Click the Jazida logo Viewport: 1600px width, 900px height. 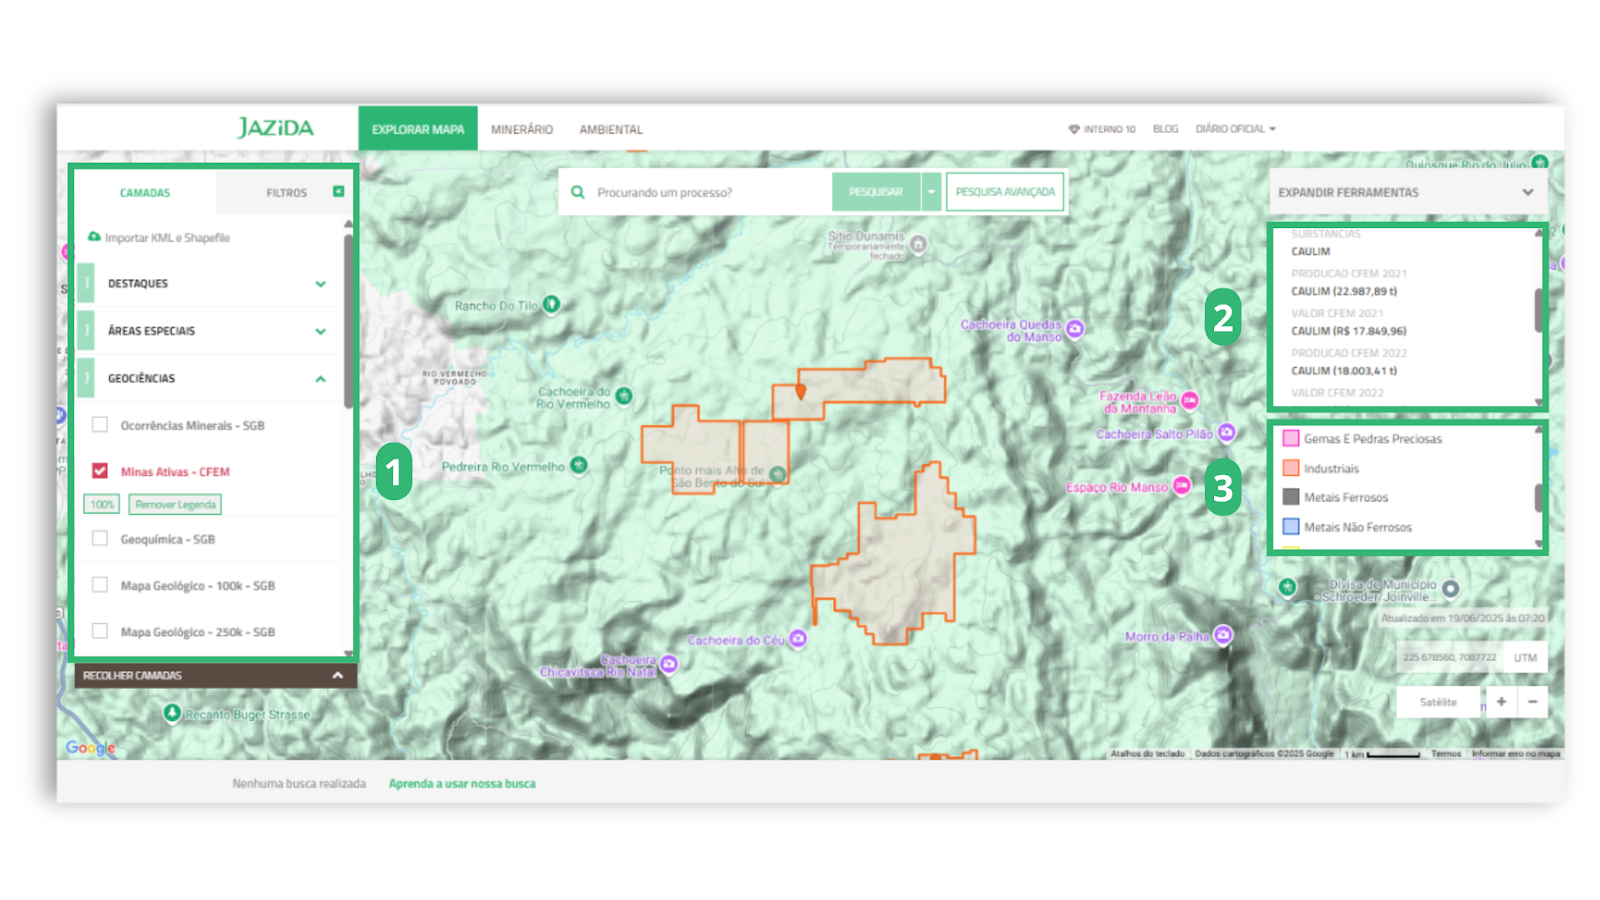275,128
